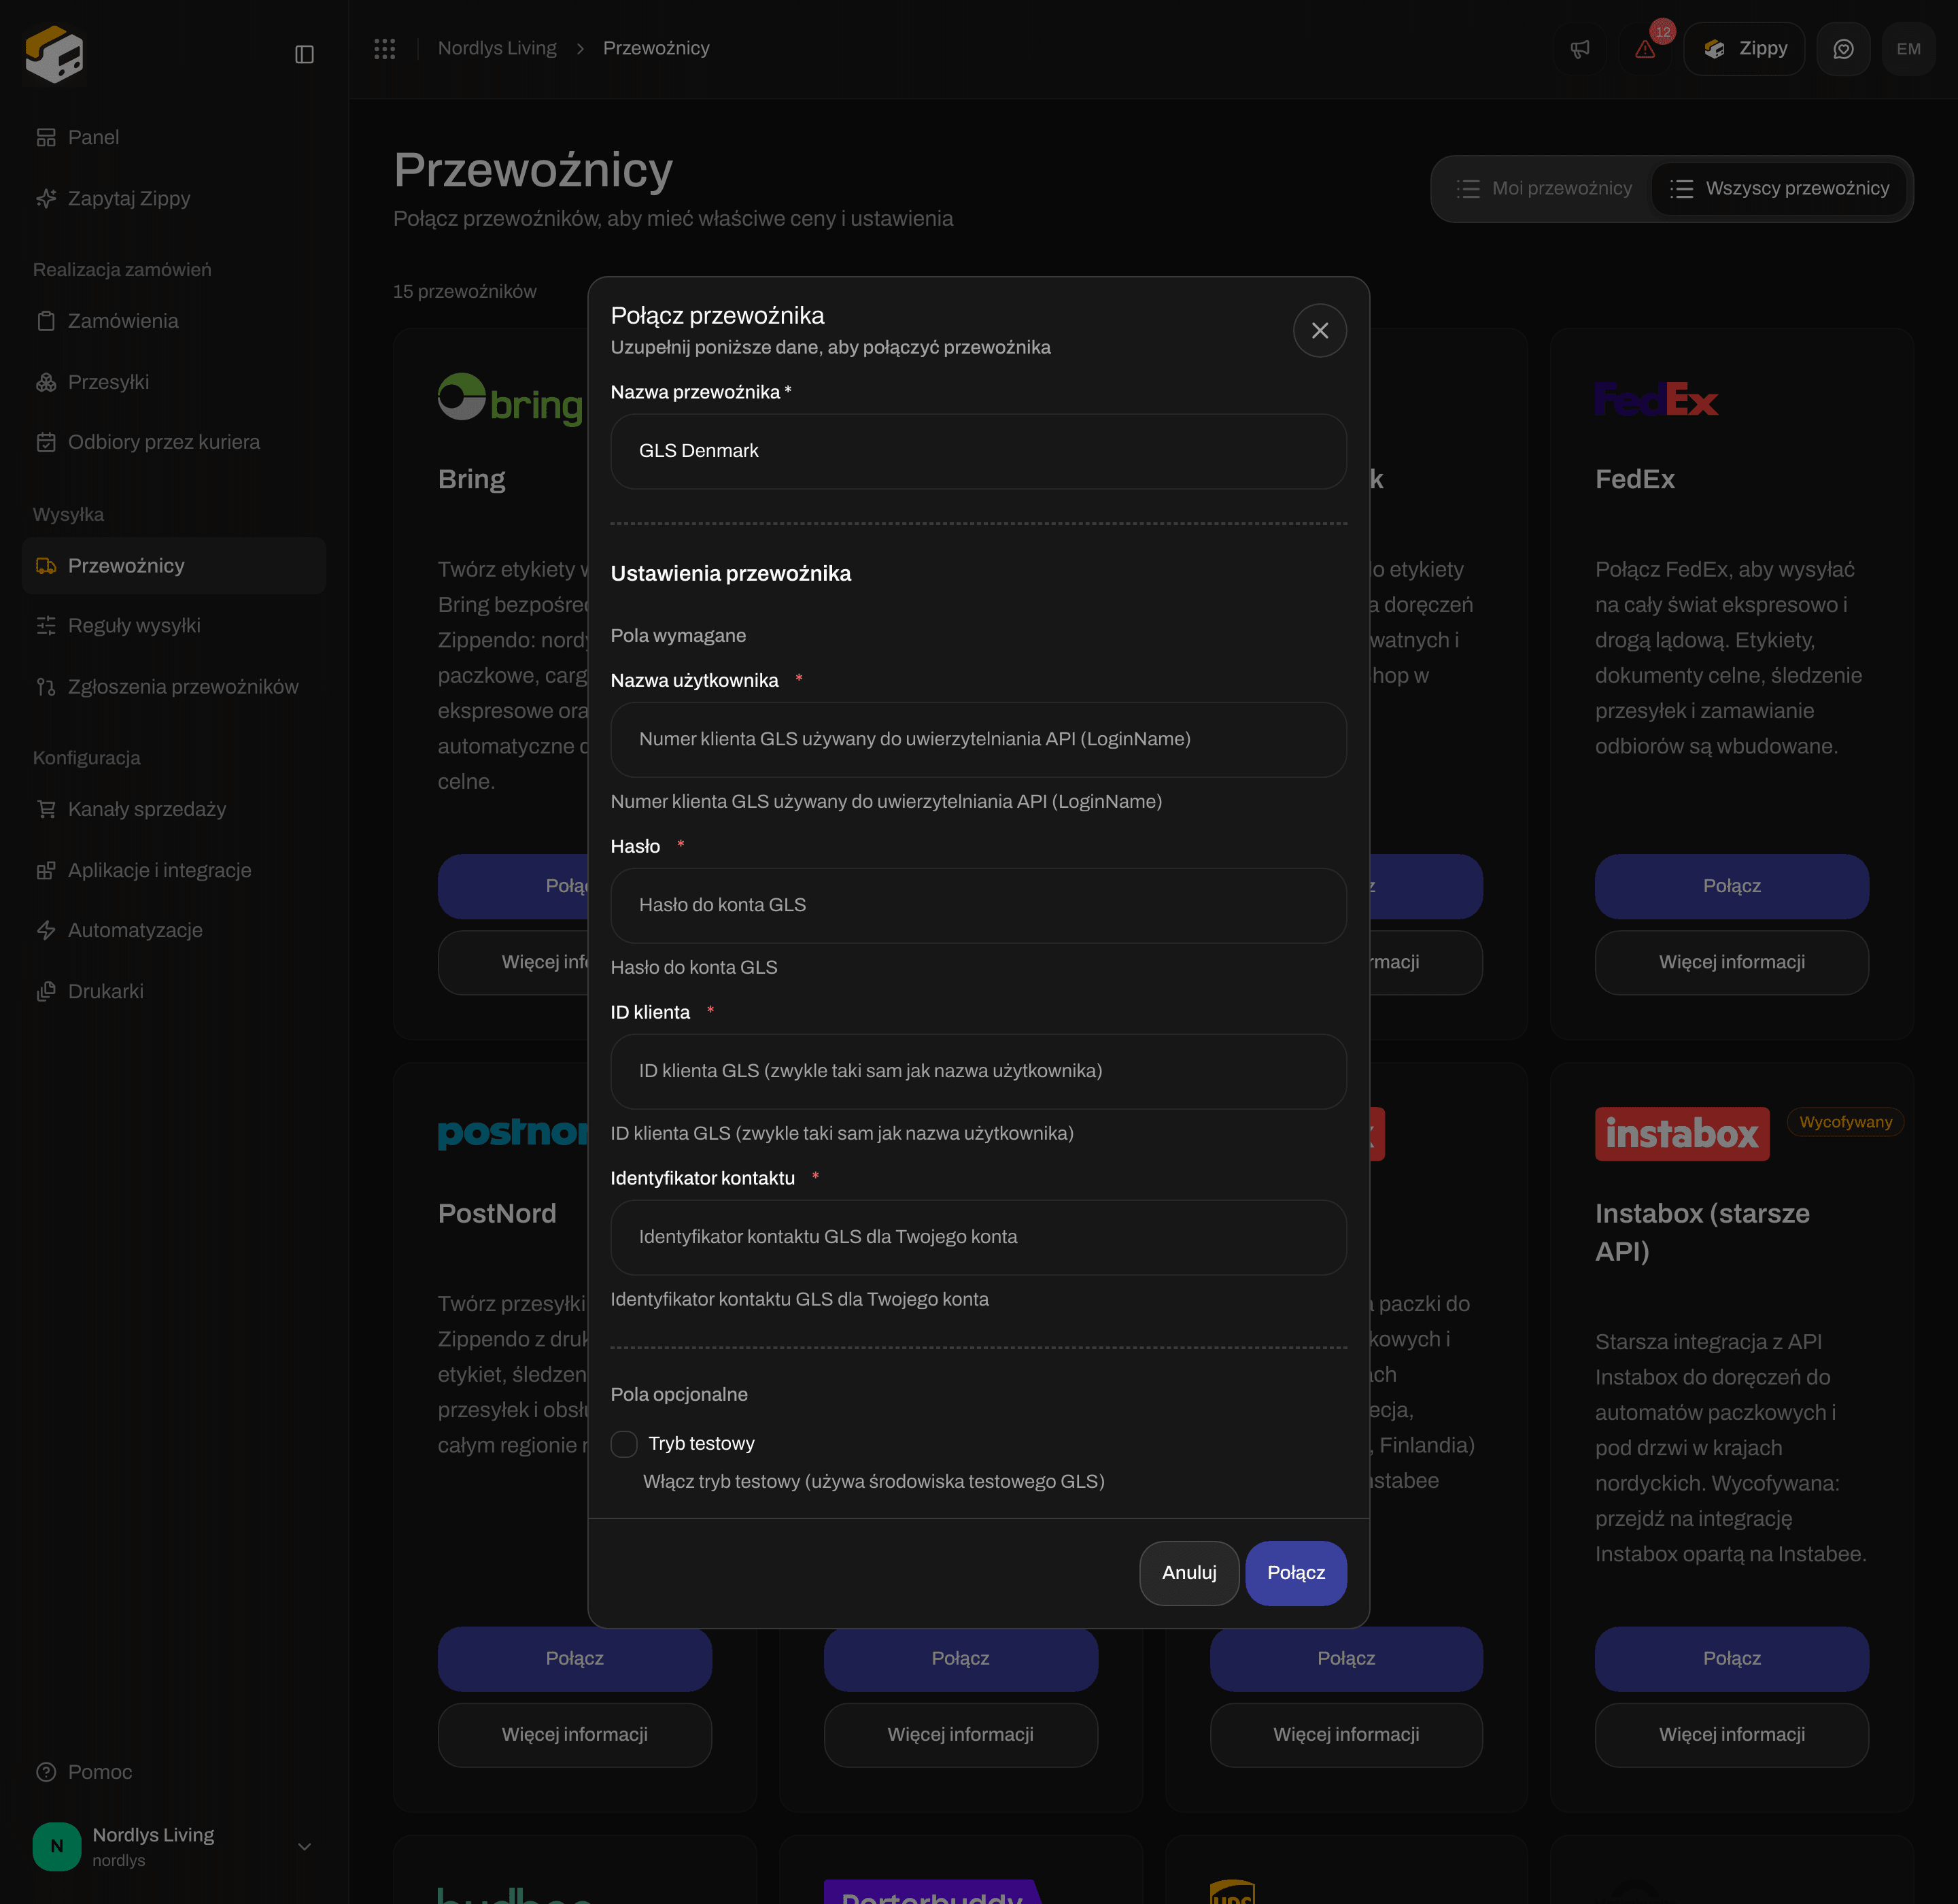Open the announcements megaphone icon
Image resolution: width=1958 pixels, height=1904 pixels.
point(1580,49)
